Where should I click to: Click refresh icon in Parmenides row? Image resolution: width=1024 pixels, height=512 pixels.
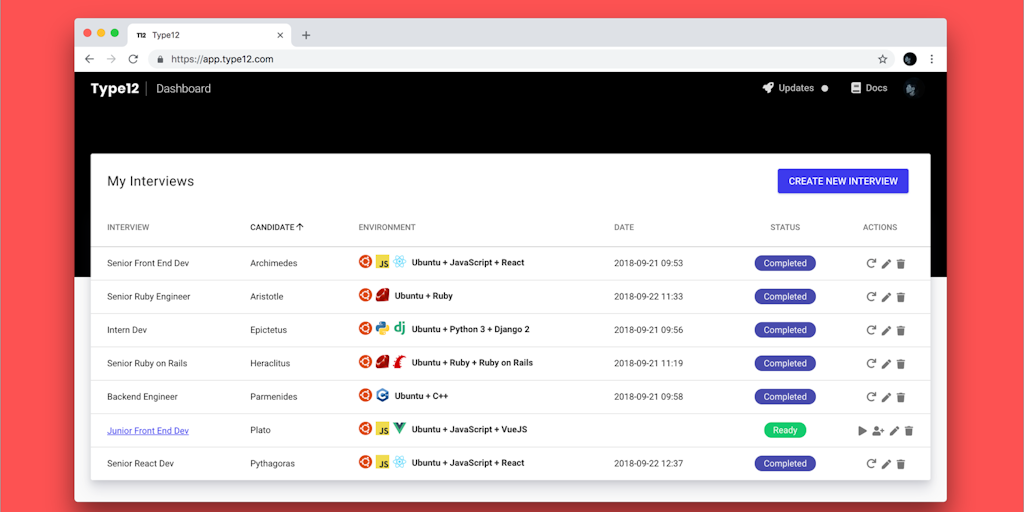click(871, 396)
